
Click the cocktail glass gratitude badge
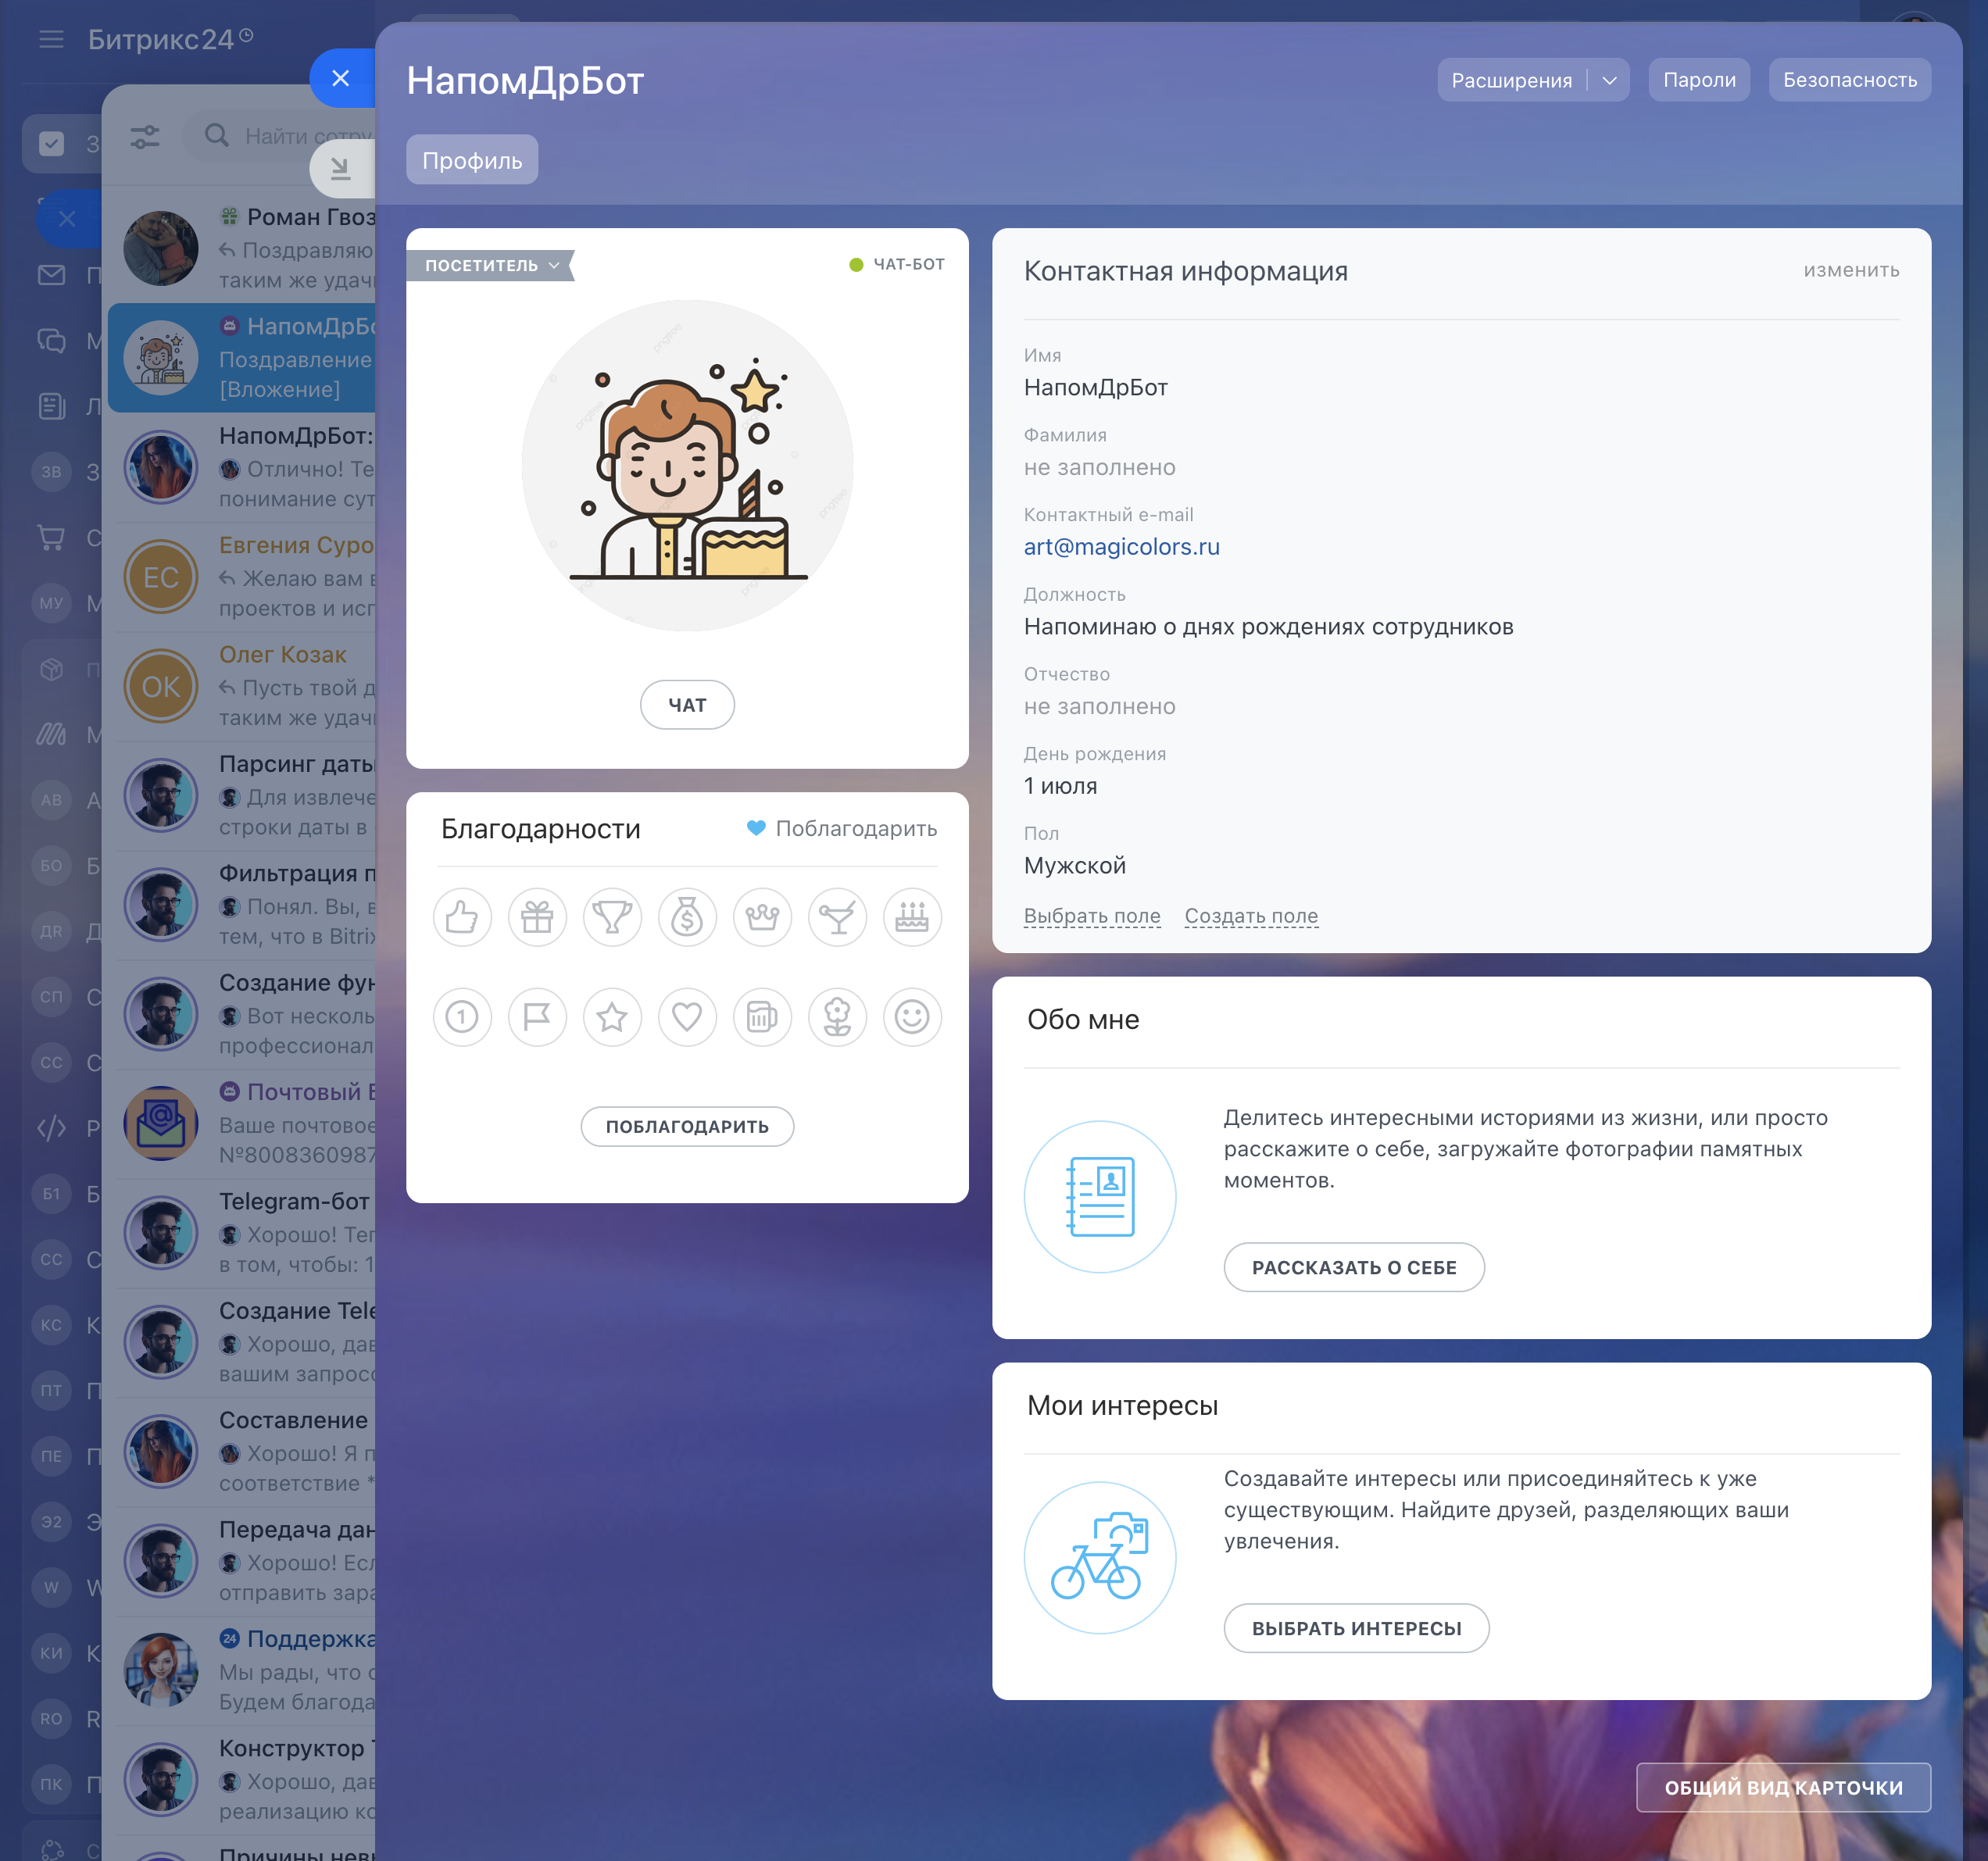point(837,917)
